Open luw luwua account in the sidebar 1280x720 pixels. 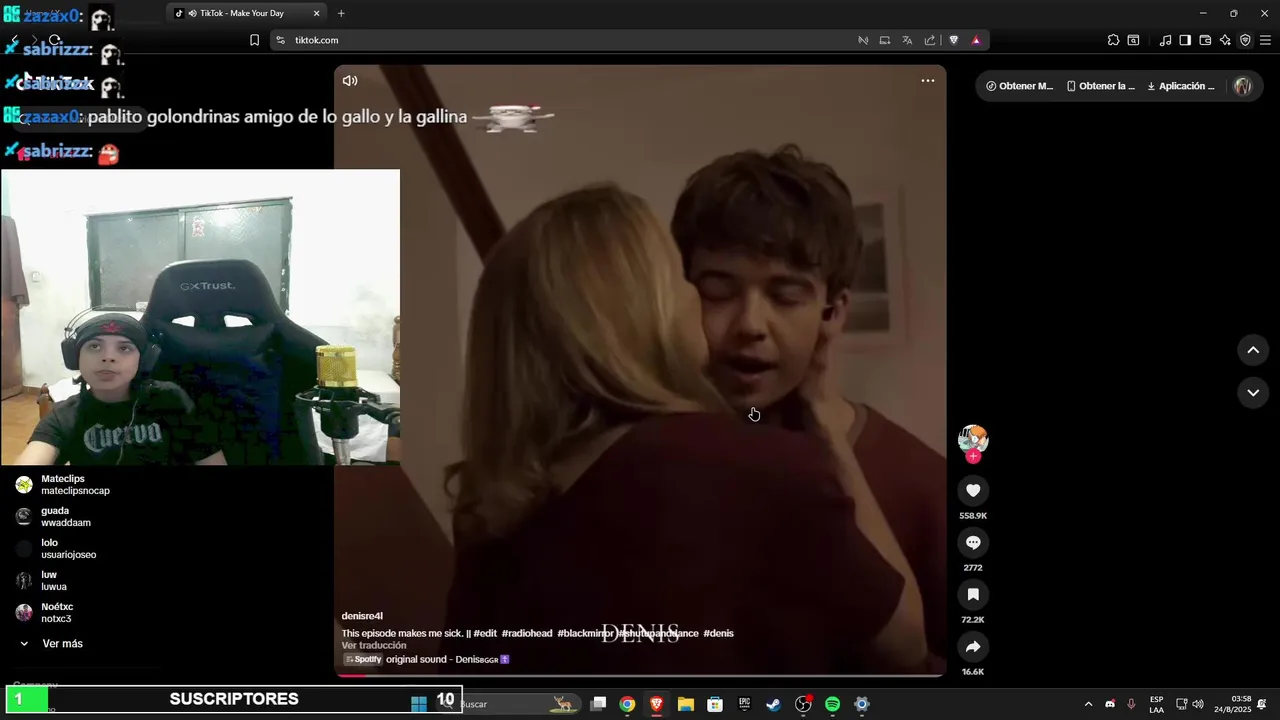pos(42,581)
